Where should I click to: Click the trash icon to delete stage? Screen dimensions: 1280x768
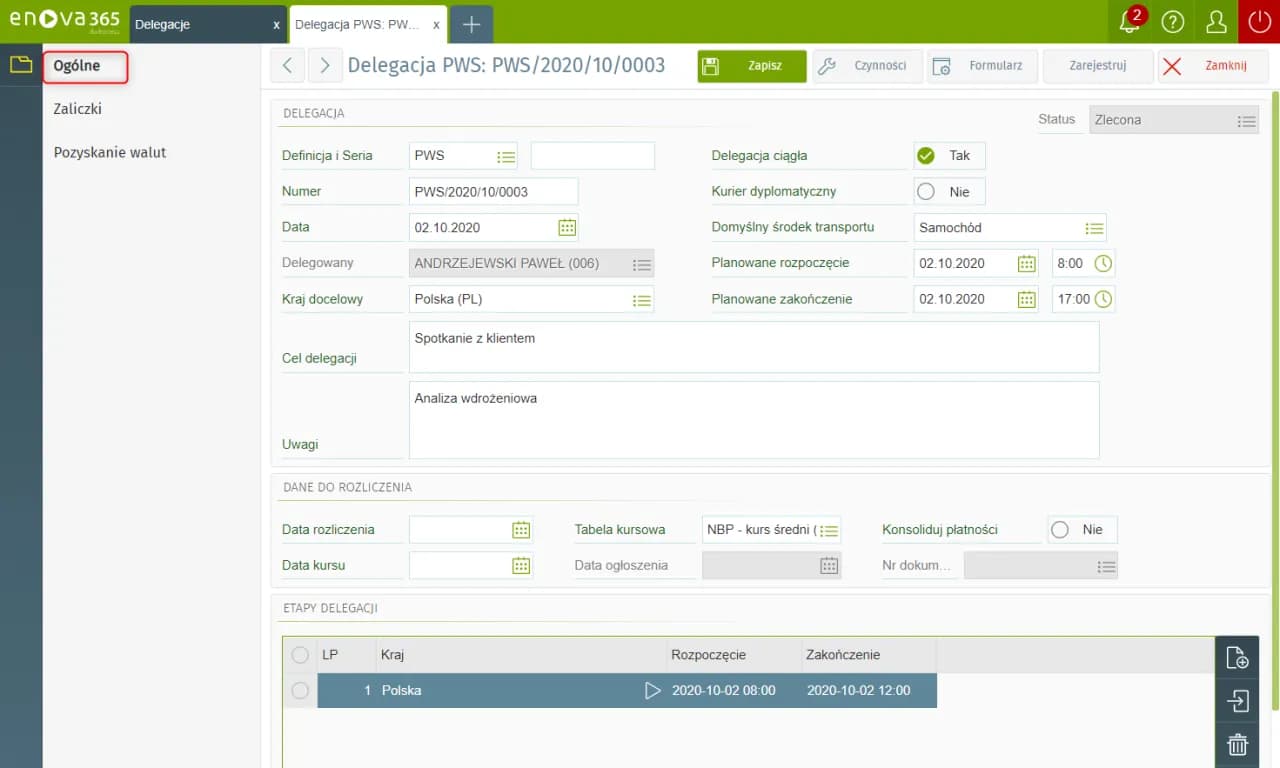pos(1237,744)
